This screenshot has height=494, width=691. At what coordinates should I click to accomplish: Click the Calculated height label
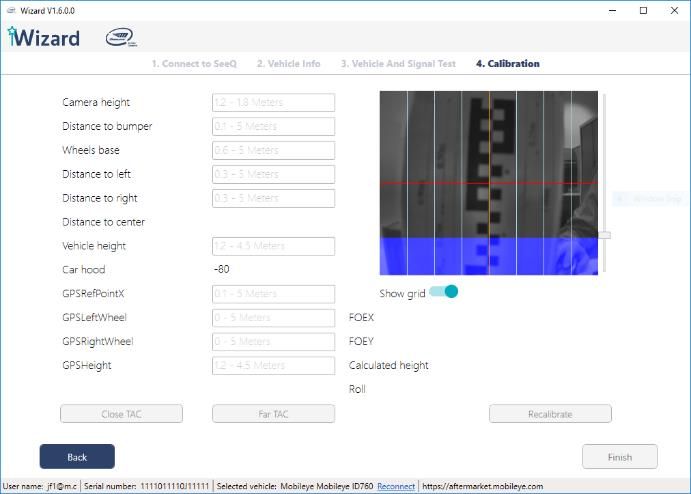coord(389,365)
